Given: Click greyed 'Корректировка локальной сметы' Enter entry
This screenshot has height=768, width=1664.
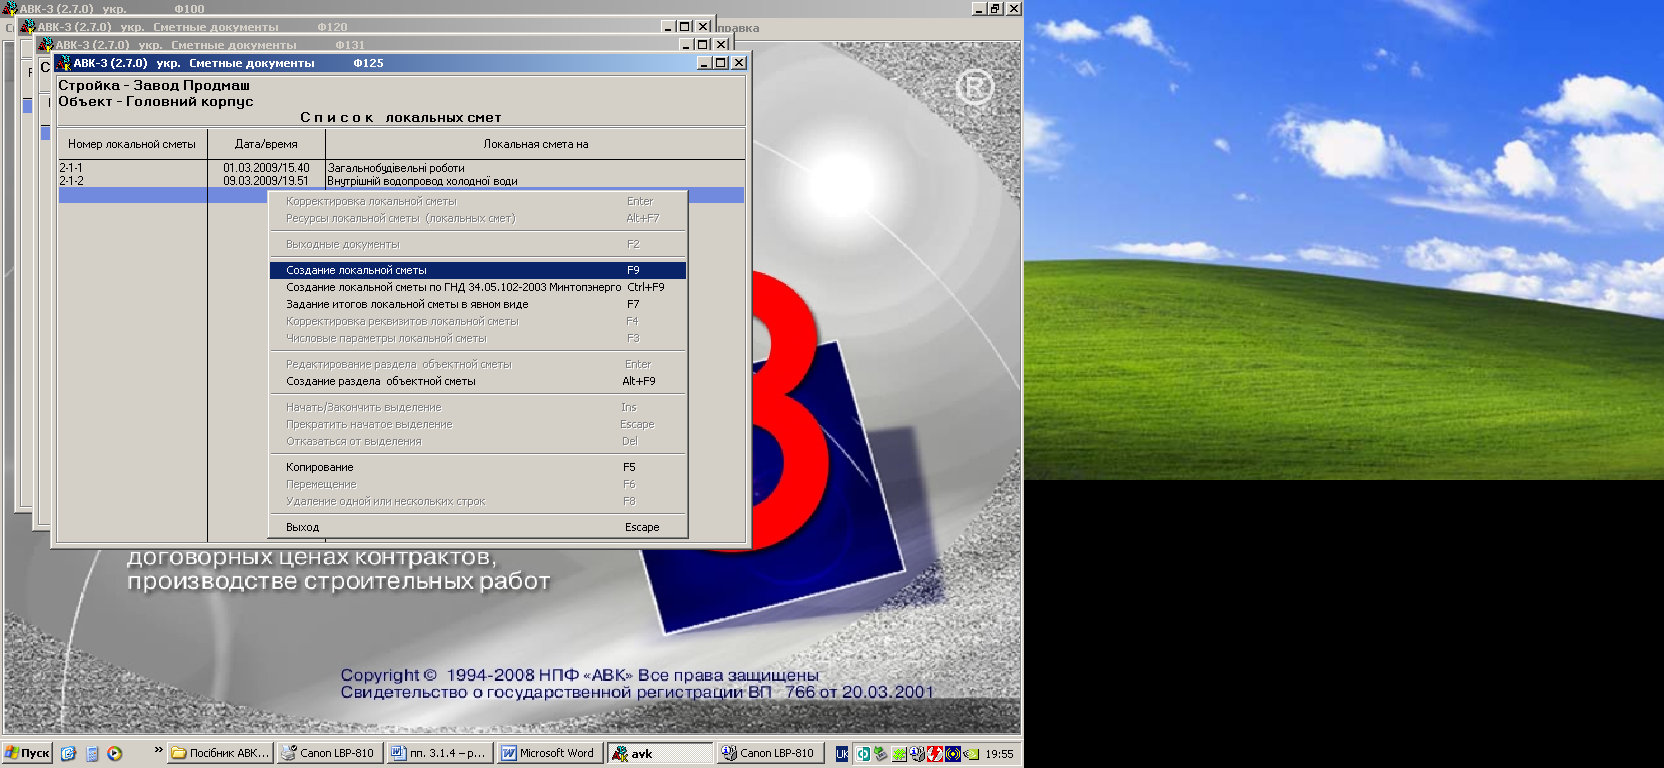Looking at the screenshot, I should click(478, 201).
